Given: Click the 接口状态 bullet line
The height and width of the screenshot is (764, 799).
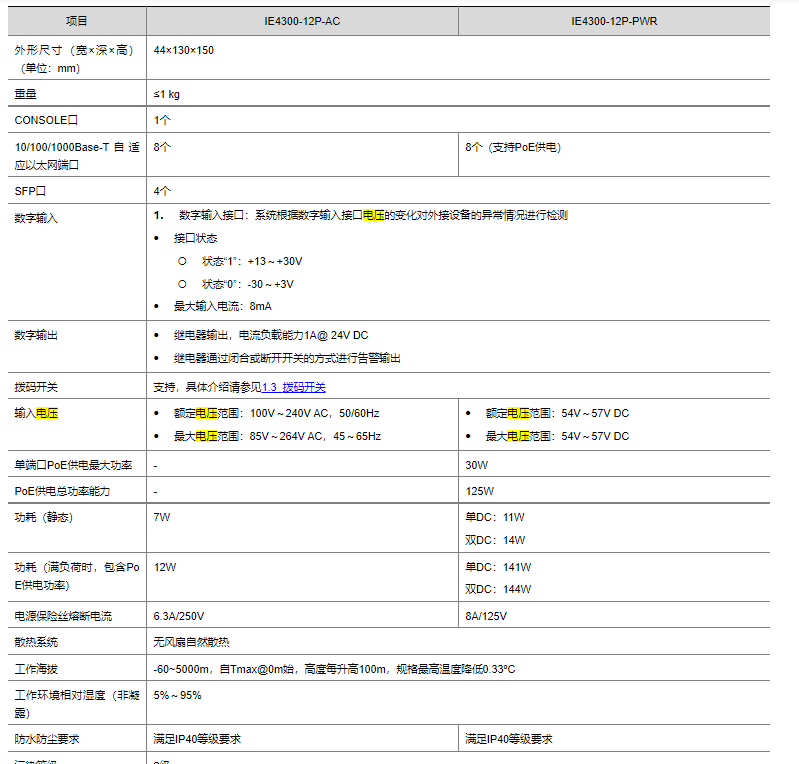Looking at the screenshot, I should pyautogui.click(x=196, y=239).
